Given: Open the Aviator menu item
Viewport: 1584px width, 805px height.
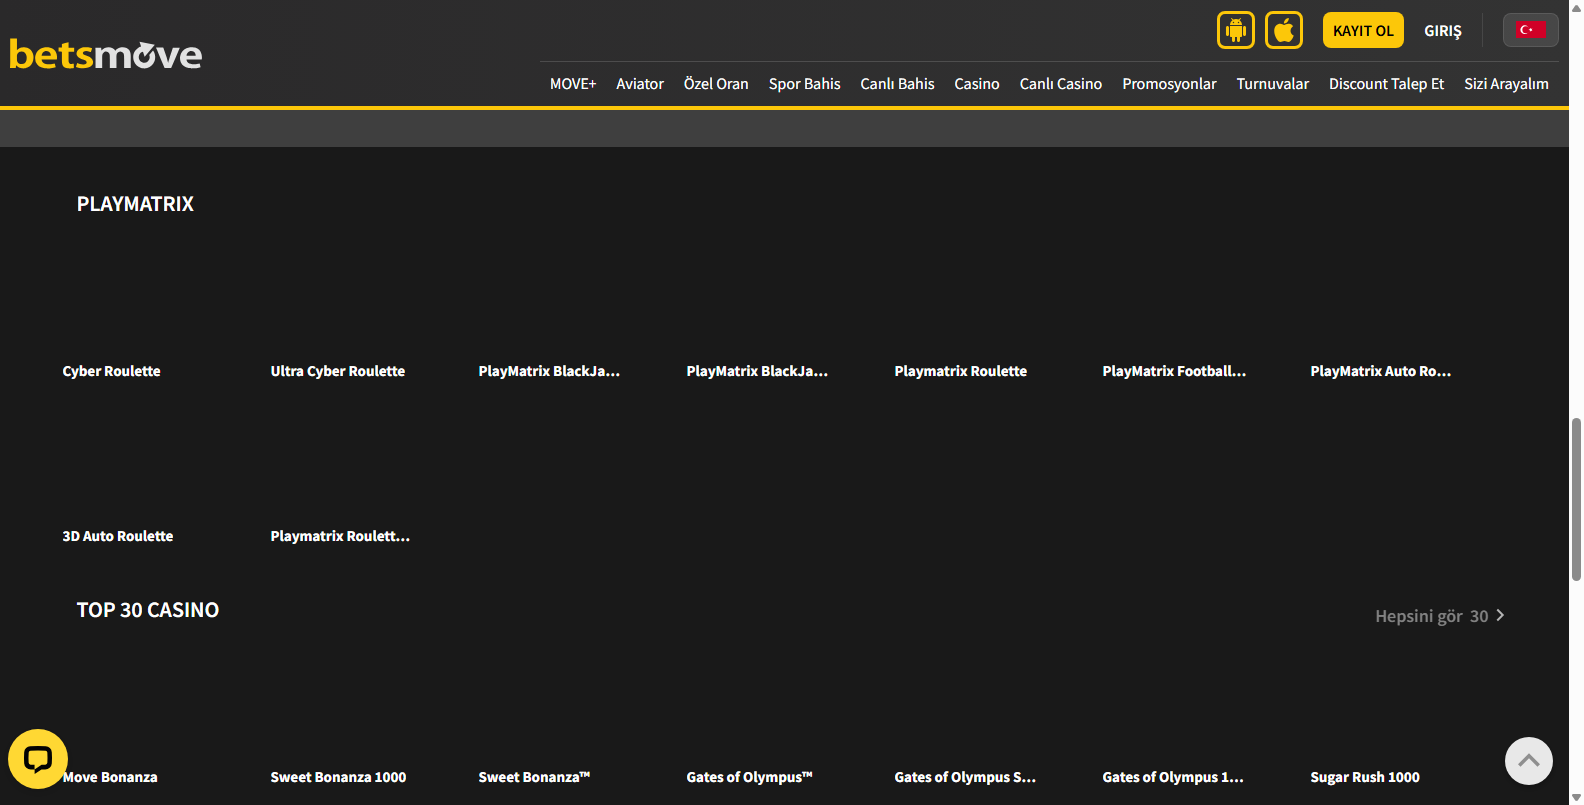Looking at the screenshot, I should pyautogui.click(x=640, y=84).
